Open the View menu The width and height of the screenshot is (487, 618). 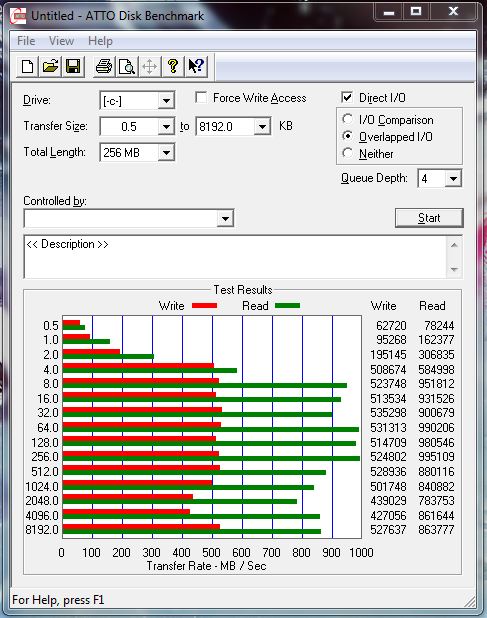point(61,41)
